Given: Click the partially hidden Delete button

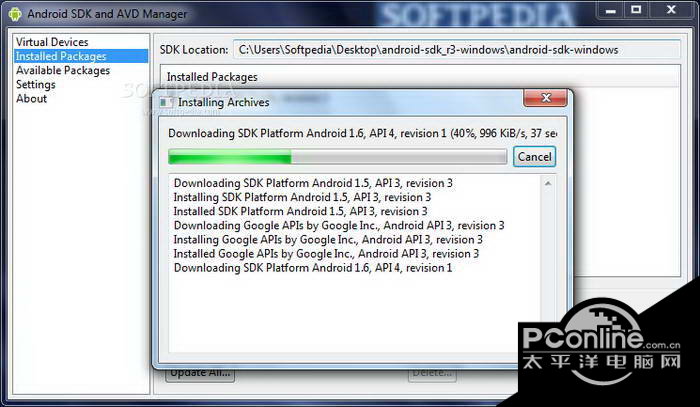Looking at the screenshot, I should tap(432, 374).
